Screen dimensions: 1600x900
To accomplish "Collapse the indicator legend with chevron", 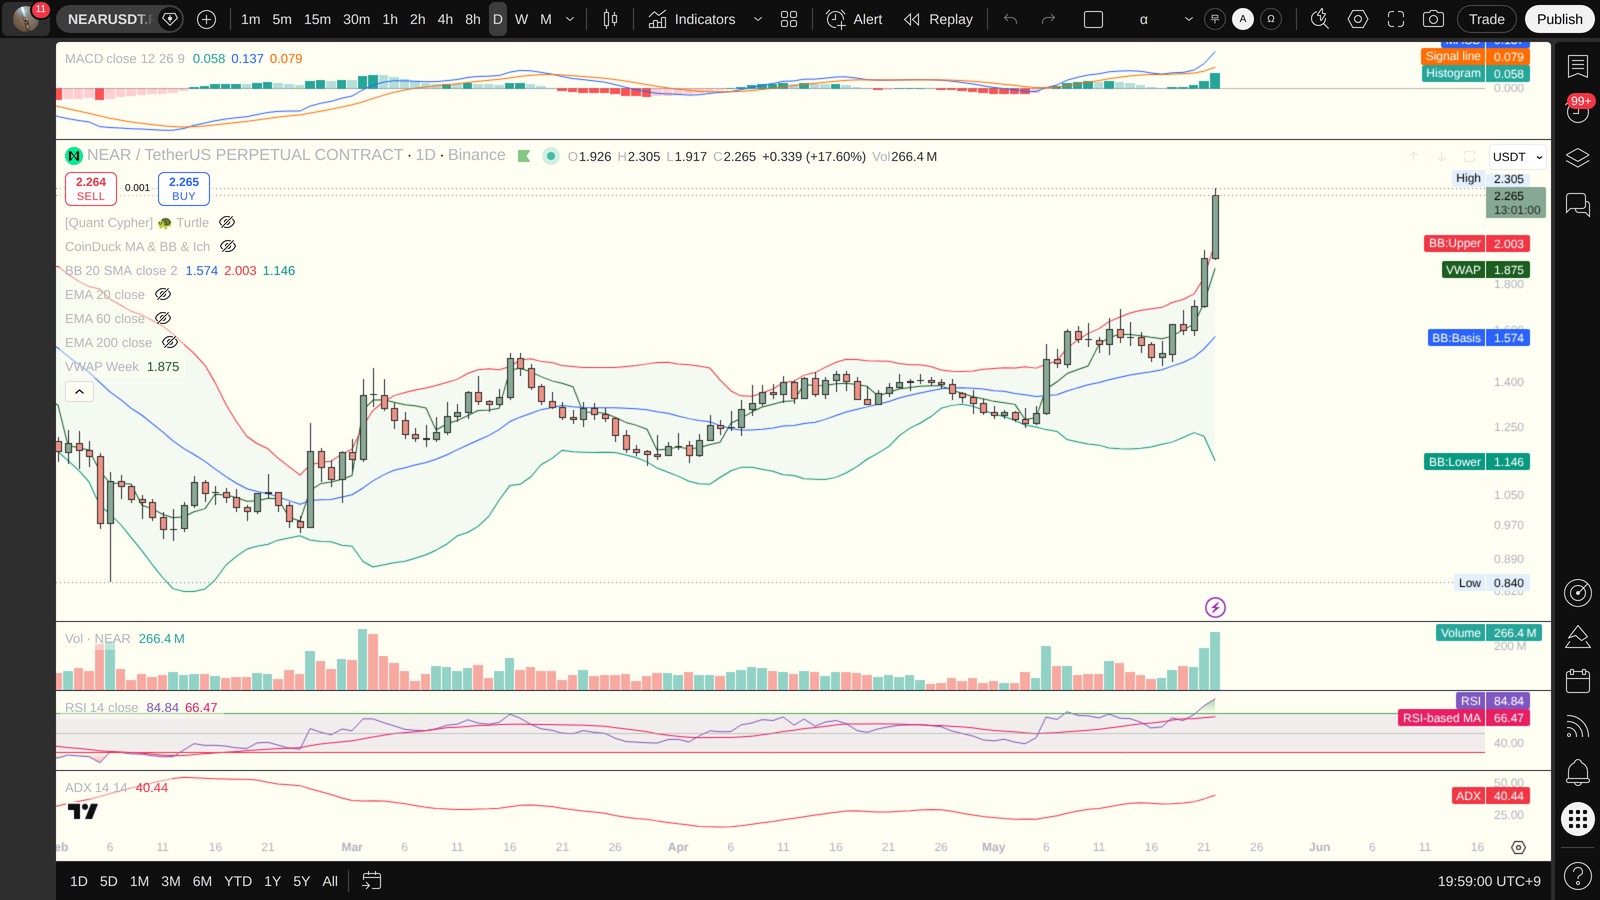I will click(79, 391).
